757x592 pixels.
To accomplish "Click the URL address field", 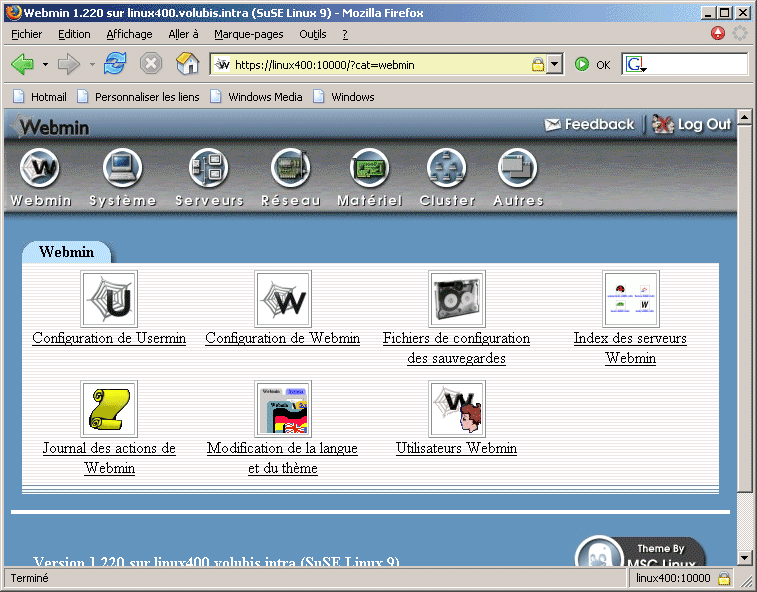I will pos(380,64).
